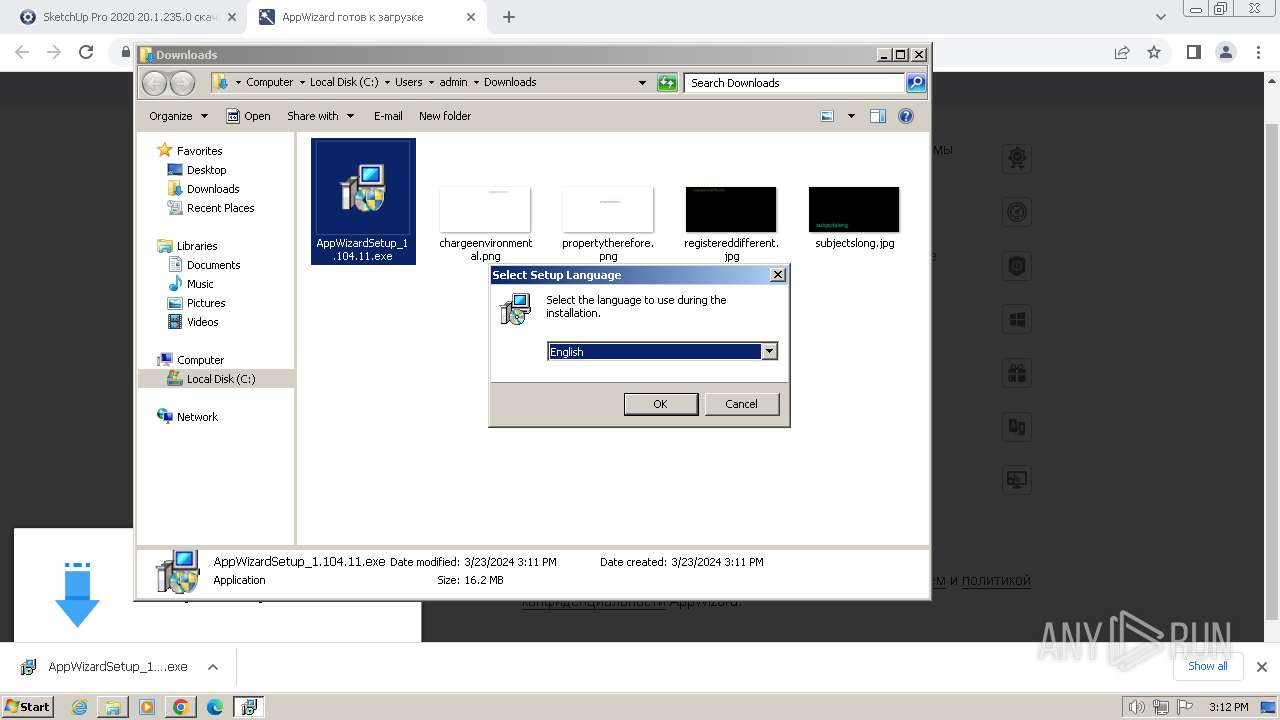Open Explorer help icon
1280x720 pixels.
point(906,116)
